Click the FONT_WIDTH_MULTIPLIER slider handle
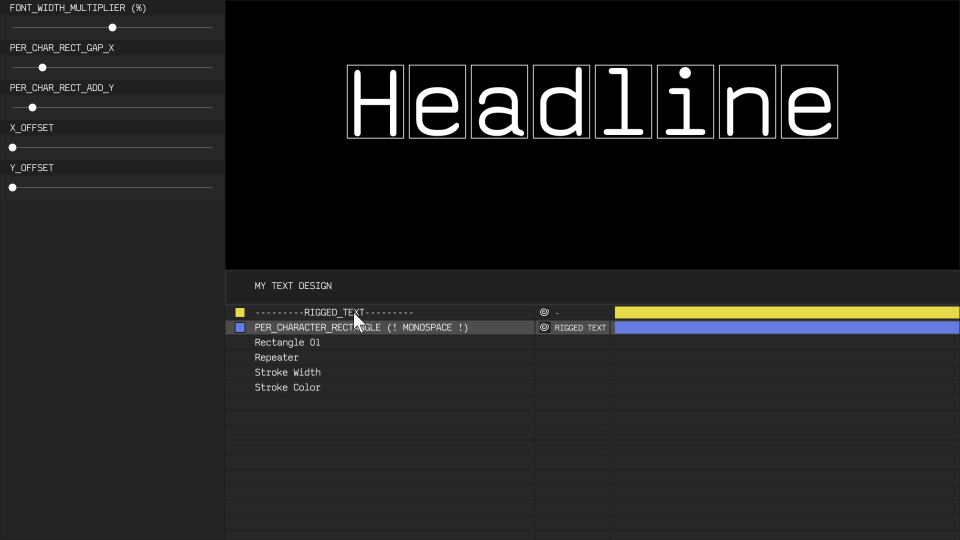The height and width of the screenshot is (540, 960). pyautogui.click(x=112, y=28)
